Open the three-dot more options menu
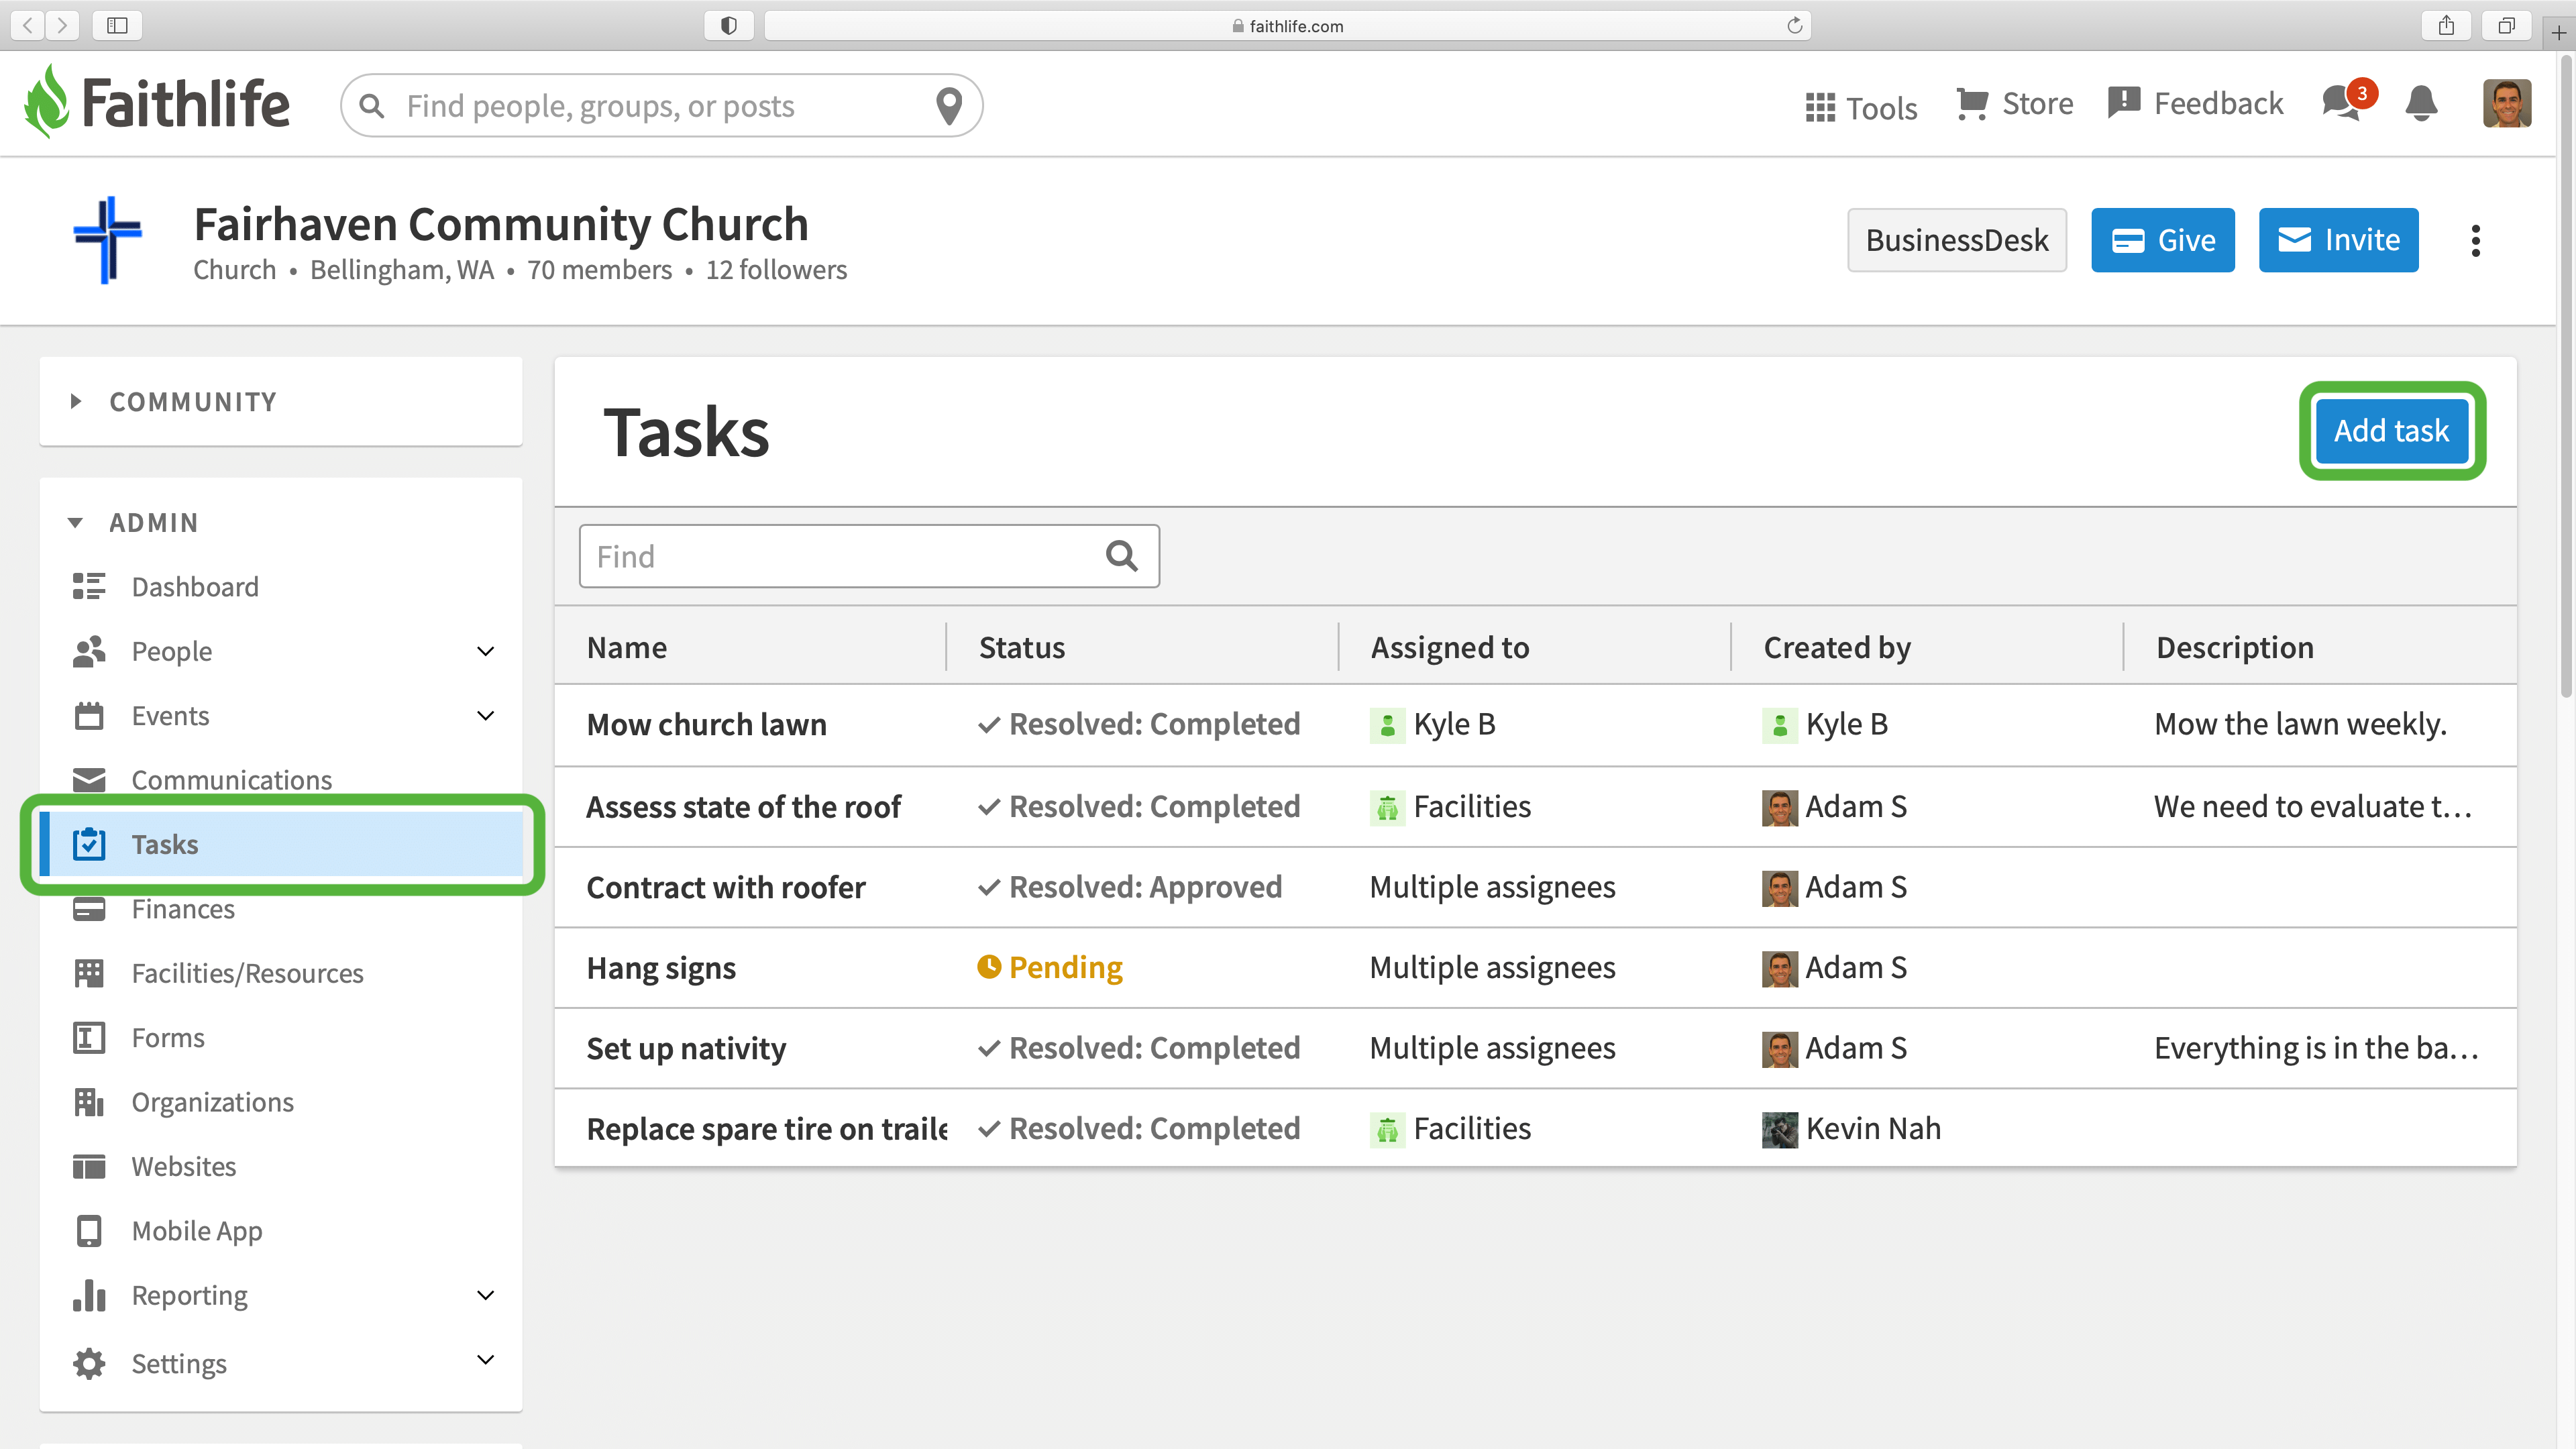 pyautogui.click(x=2475, y=240)
